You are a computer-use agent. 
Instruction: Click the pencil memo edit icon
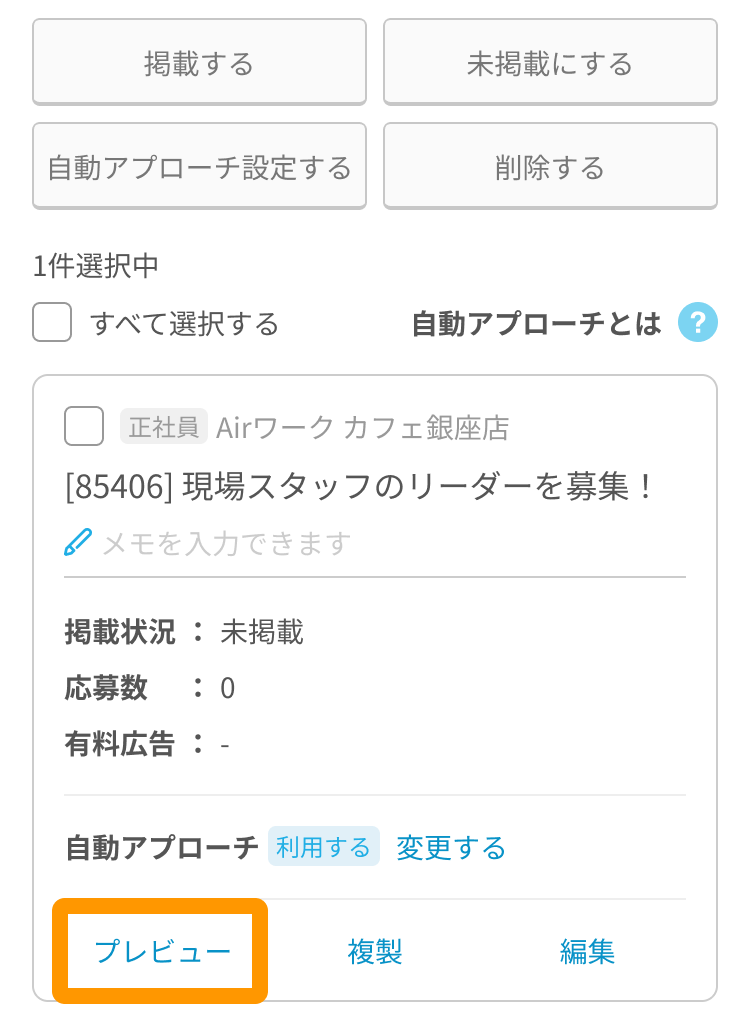click(78, 542)
